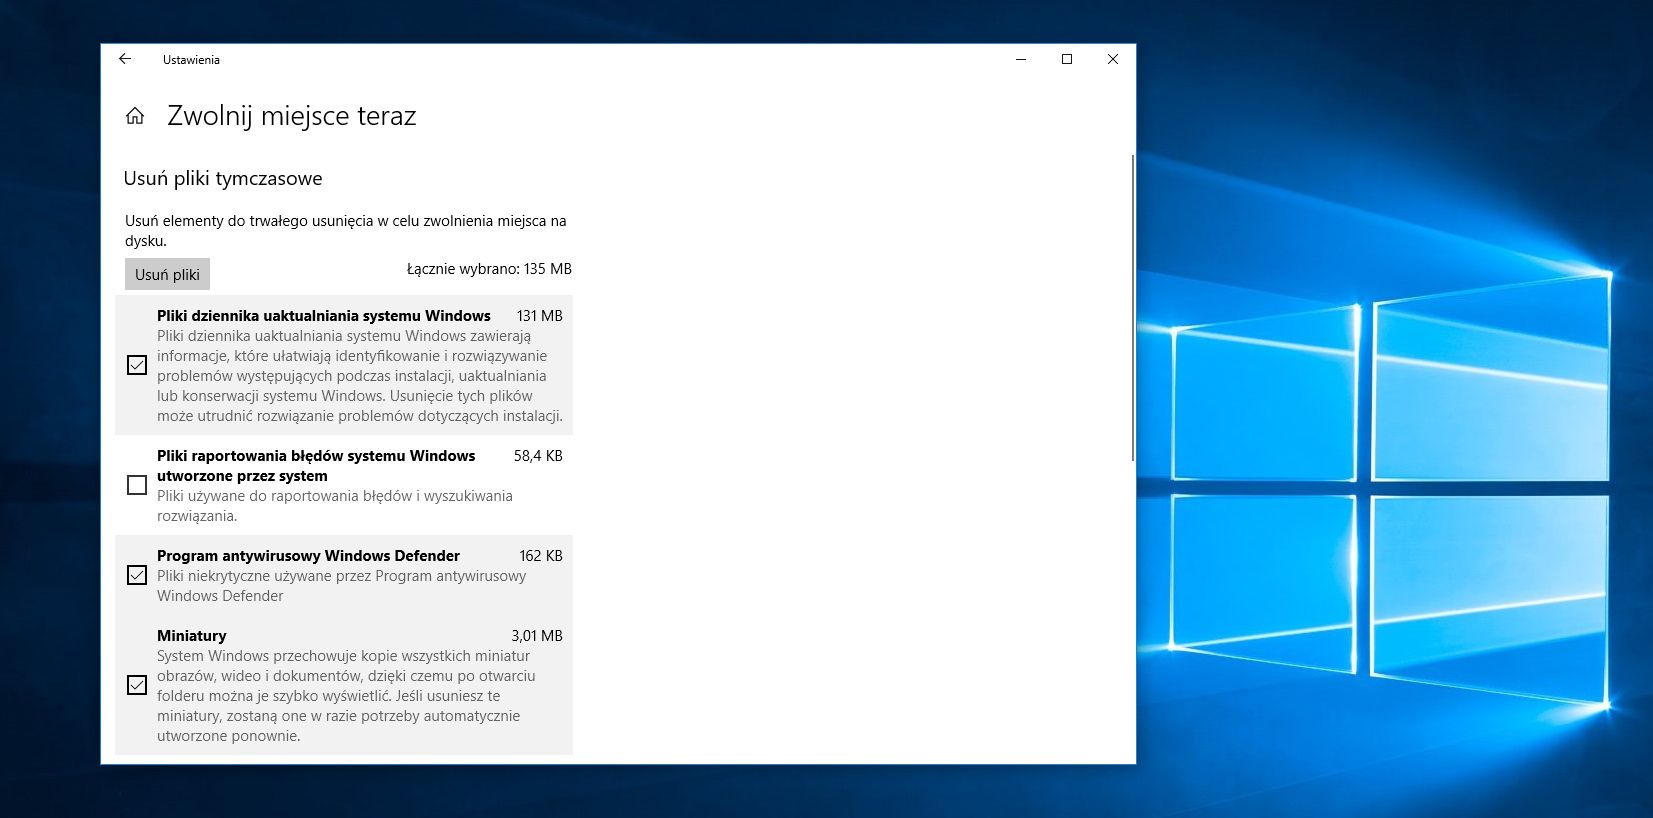Click the 'Łącznie wybrano: 135 MB' text

tap(489, 269)
